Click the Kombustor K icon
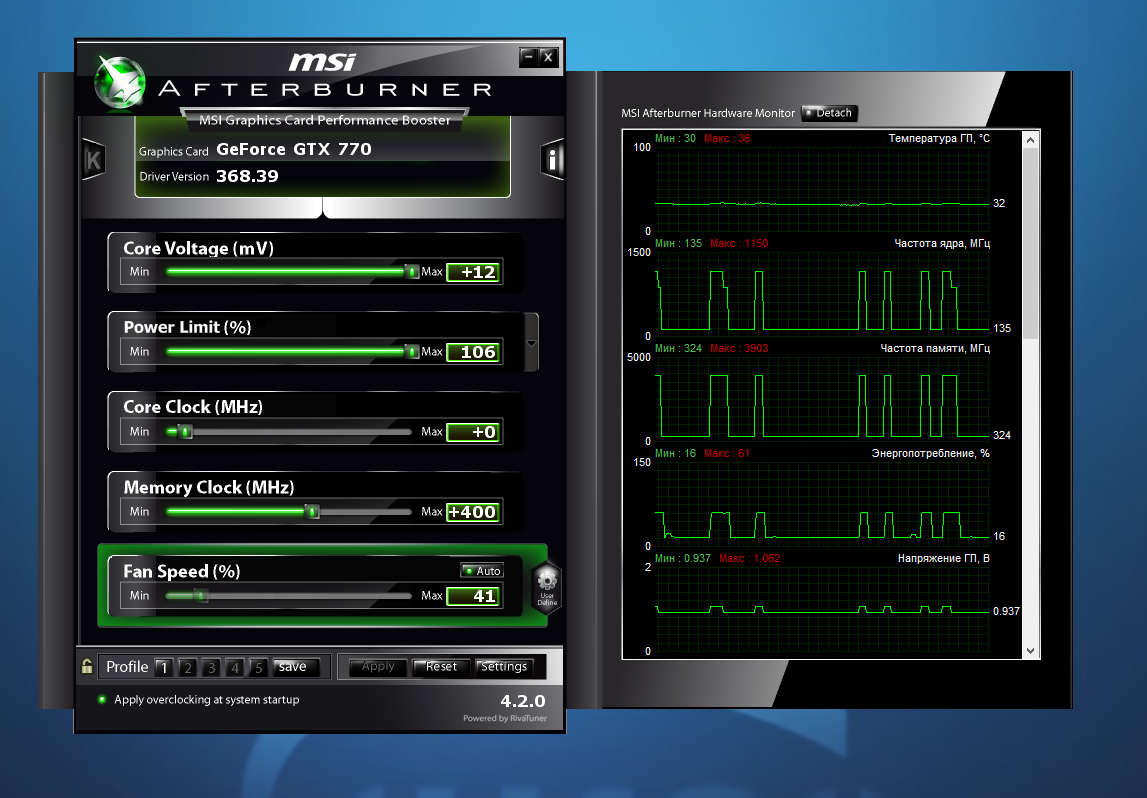The image size is (1147, 798). (94, 159)
